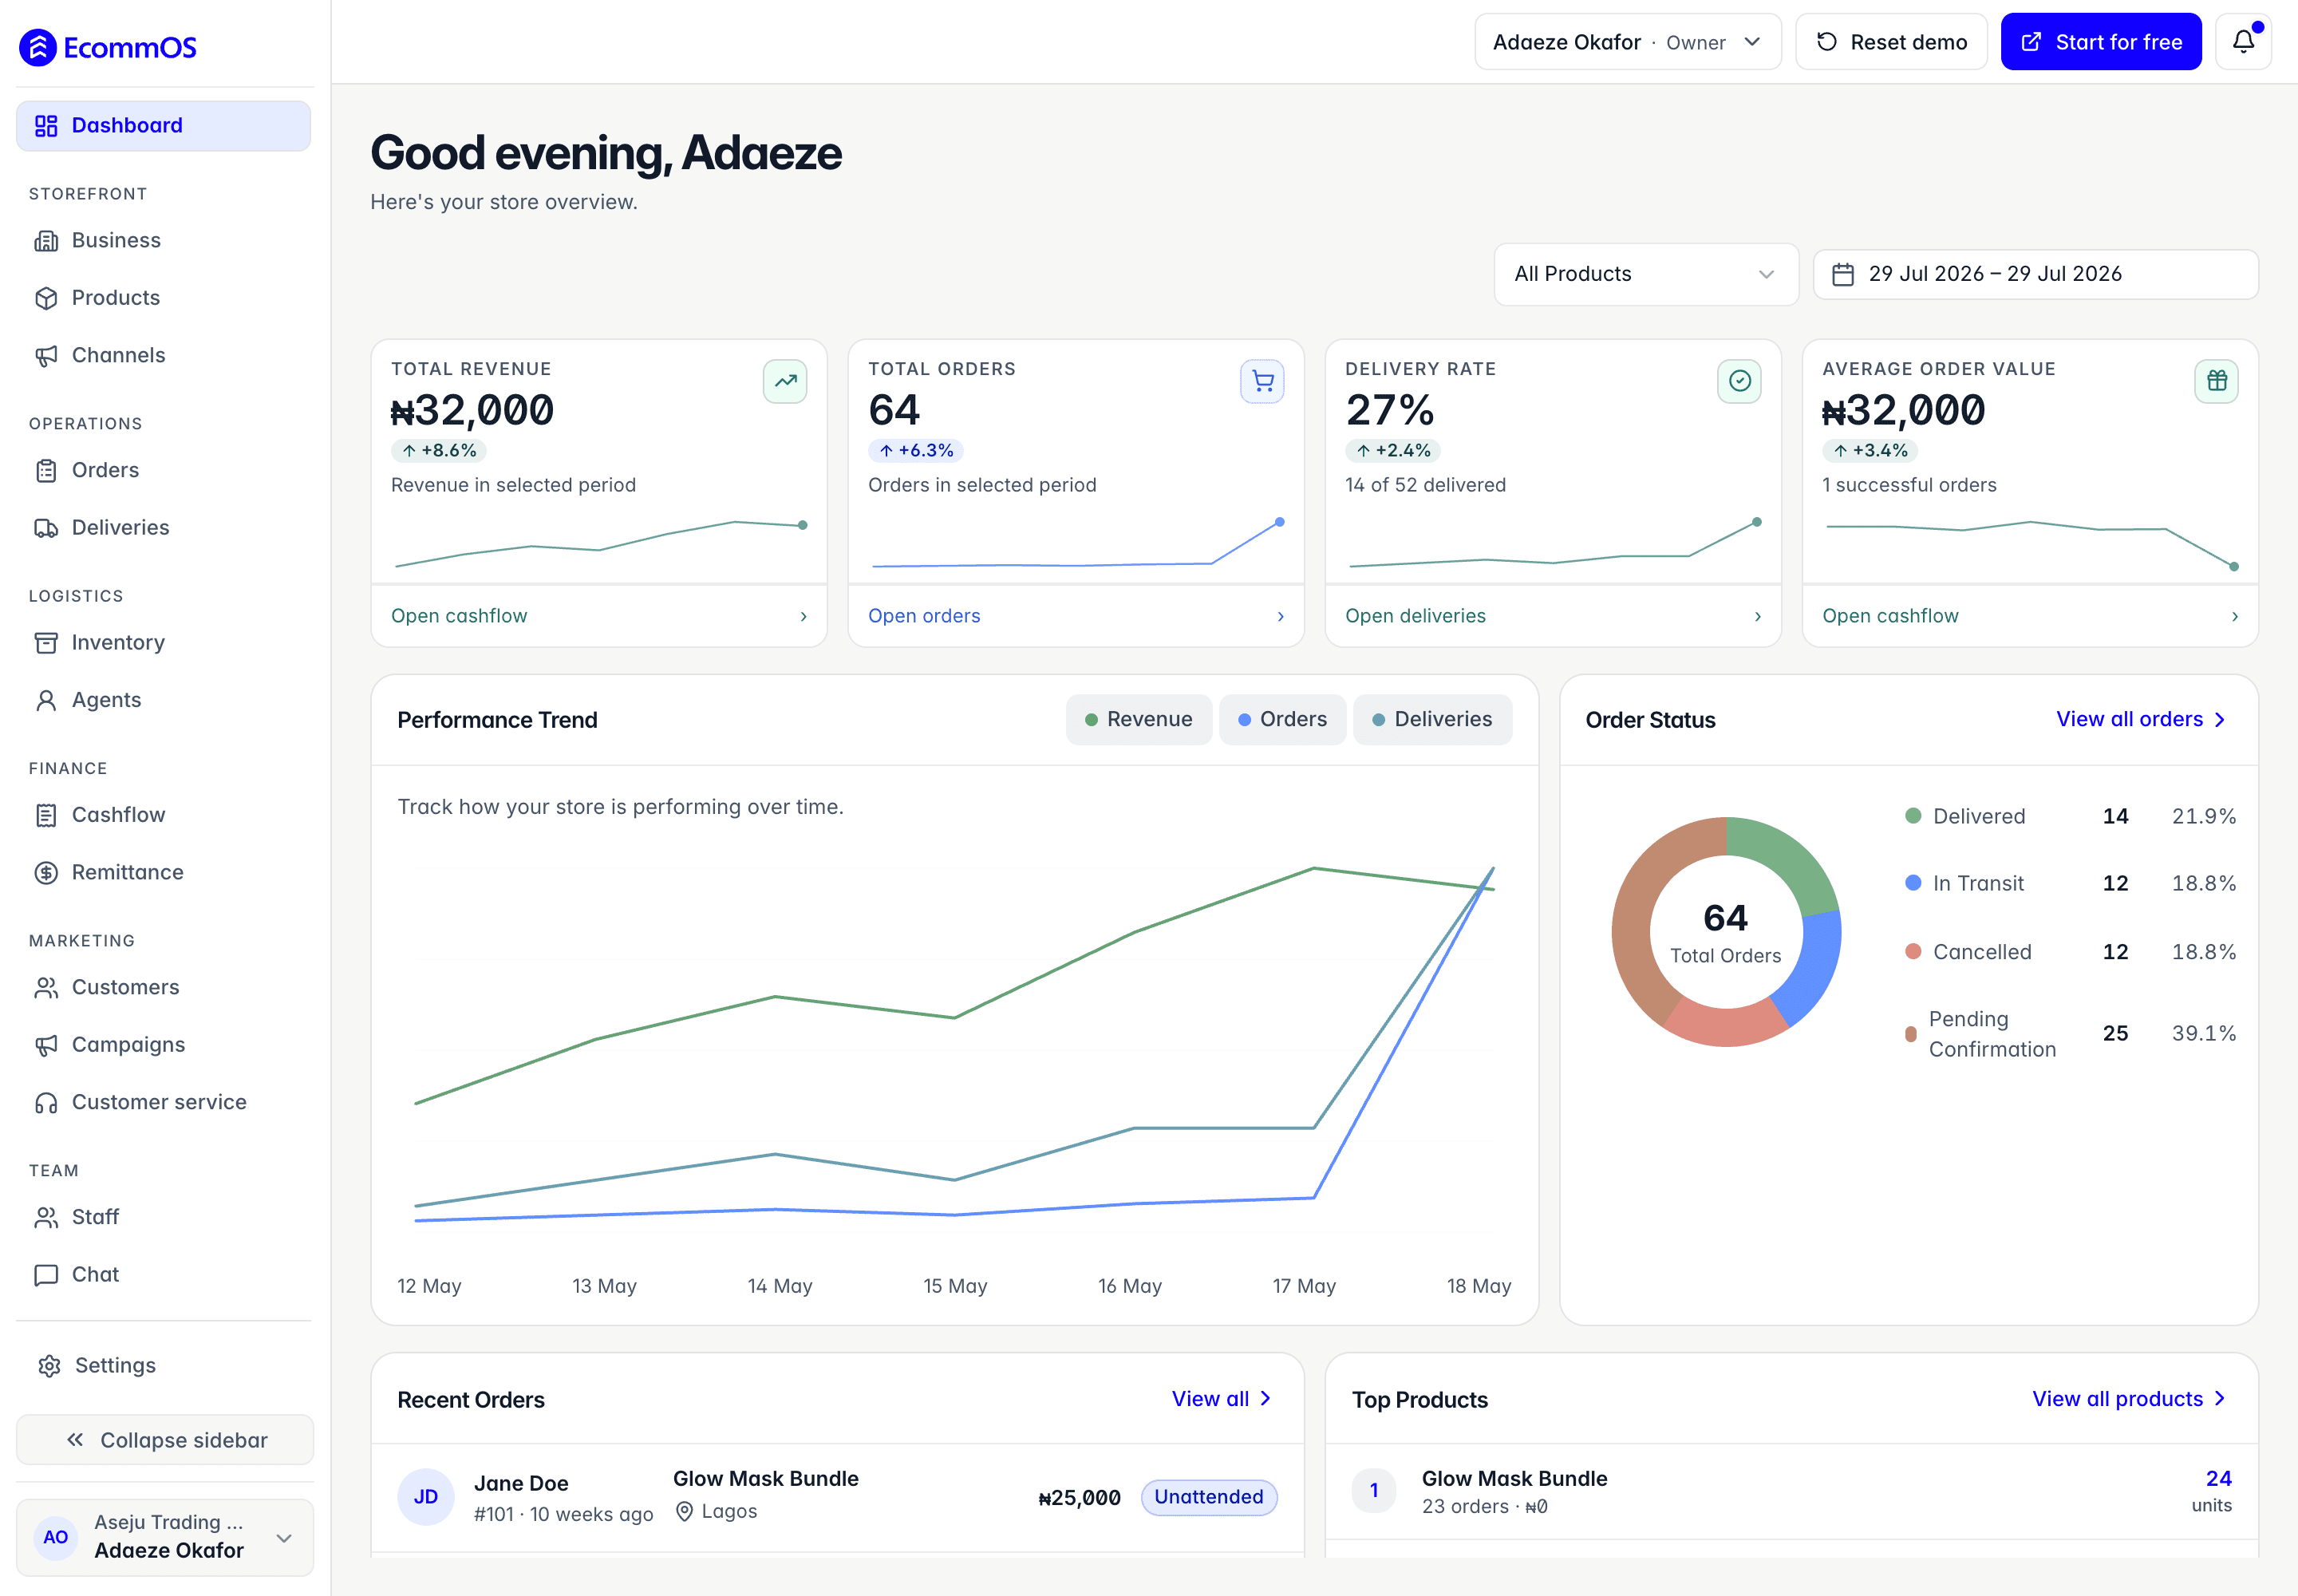Open the Adaeze Okafor Owner role dropdown
The image size is (2298, 1596).
(x=1627, y=42)
